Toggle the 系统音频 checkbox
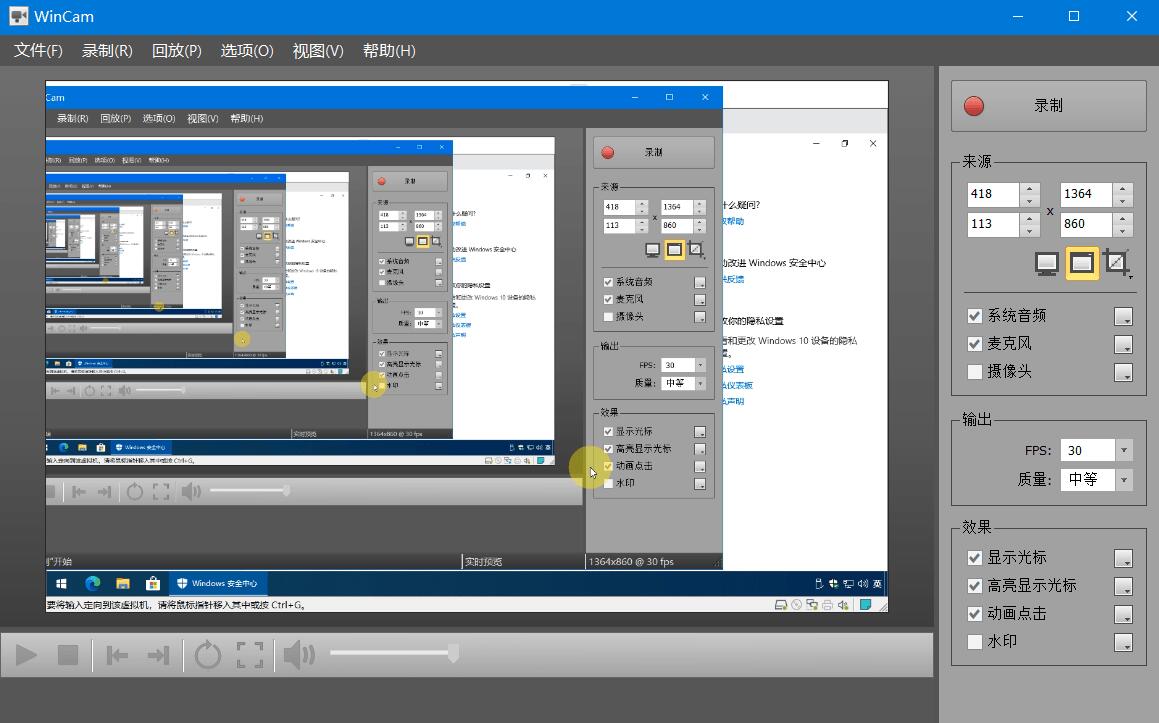 click(x=975, y=316)
